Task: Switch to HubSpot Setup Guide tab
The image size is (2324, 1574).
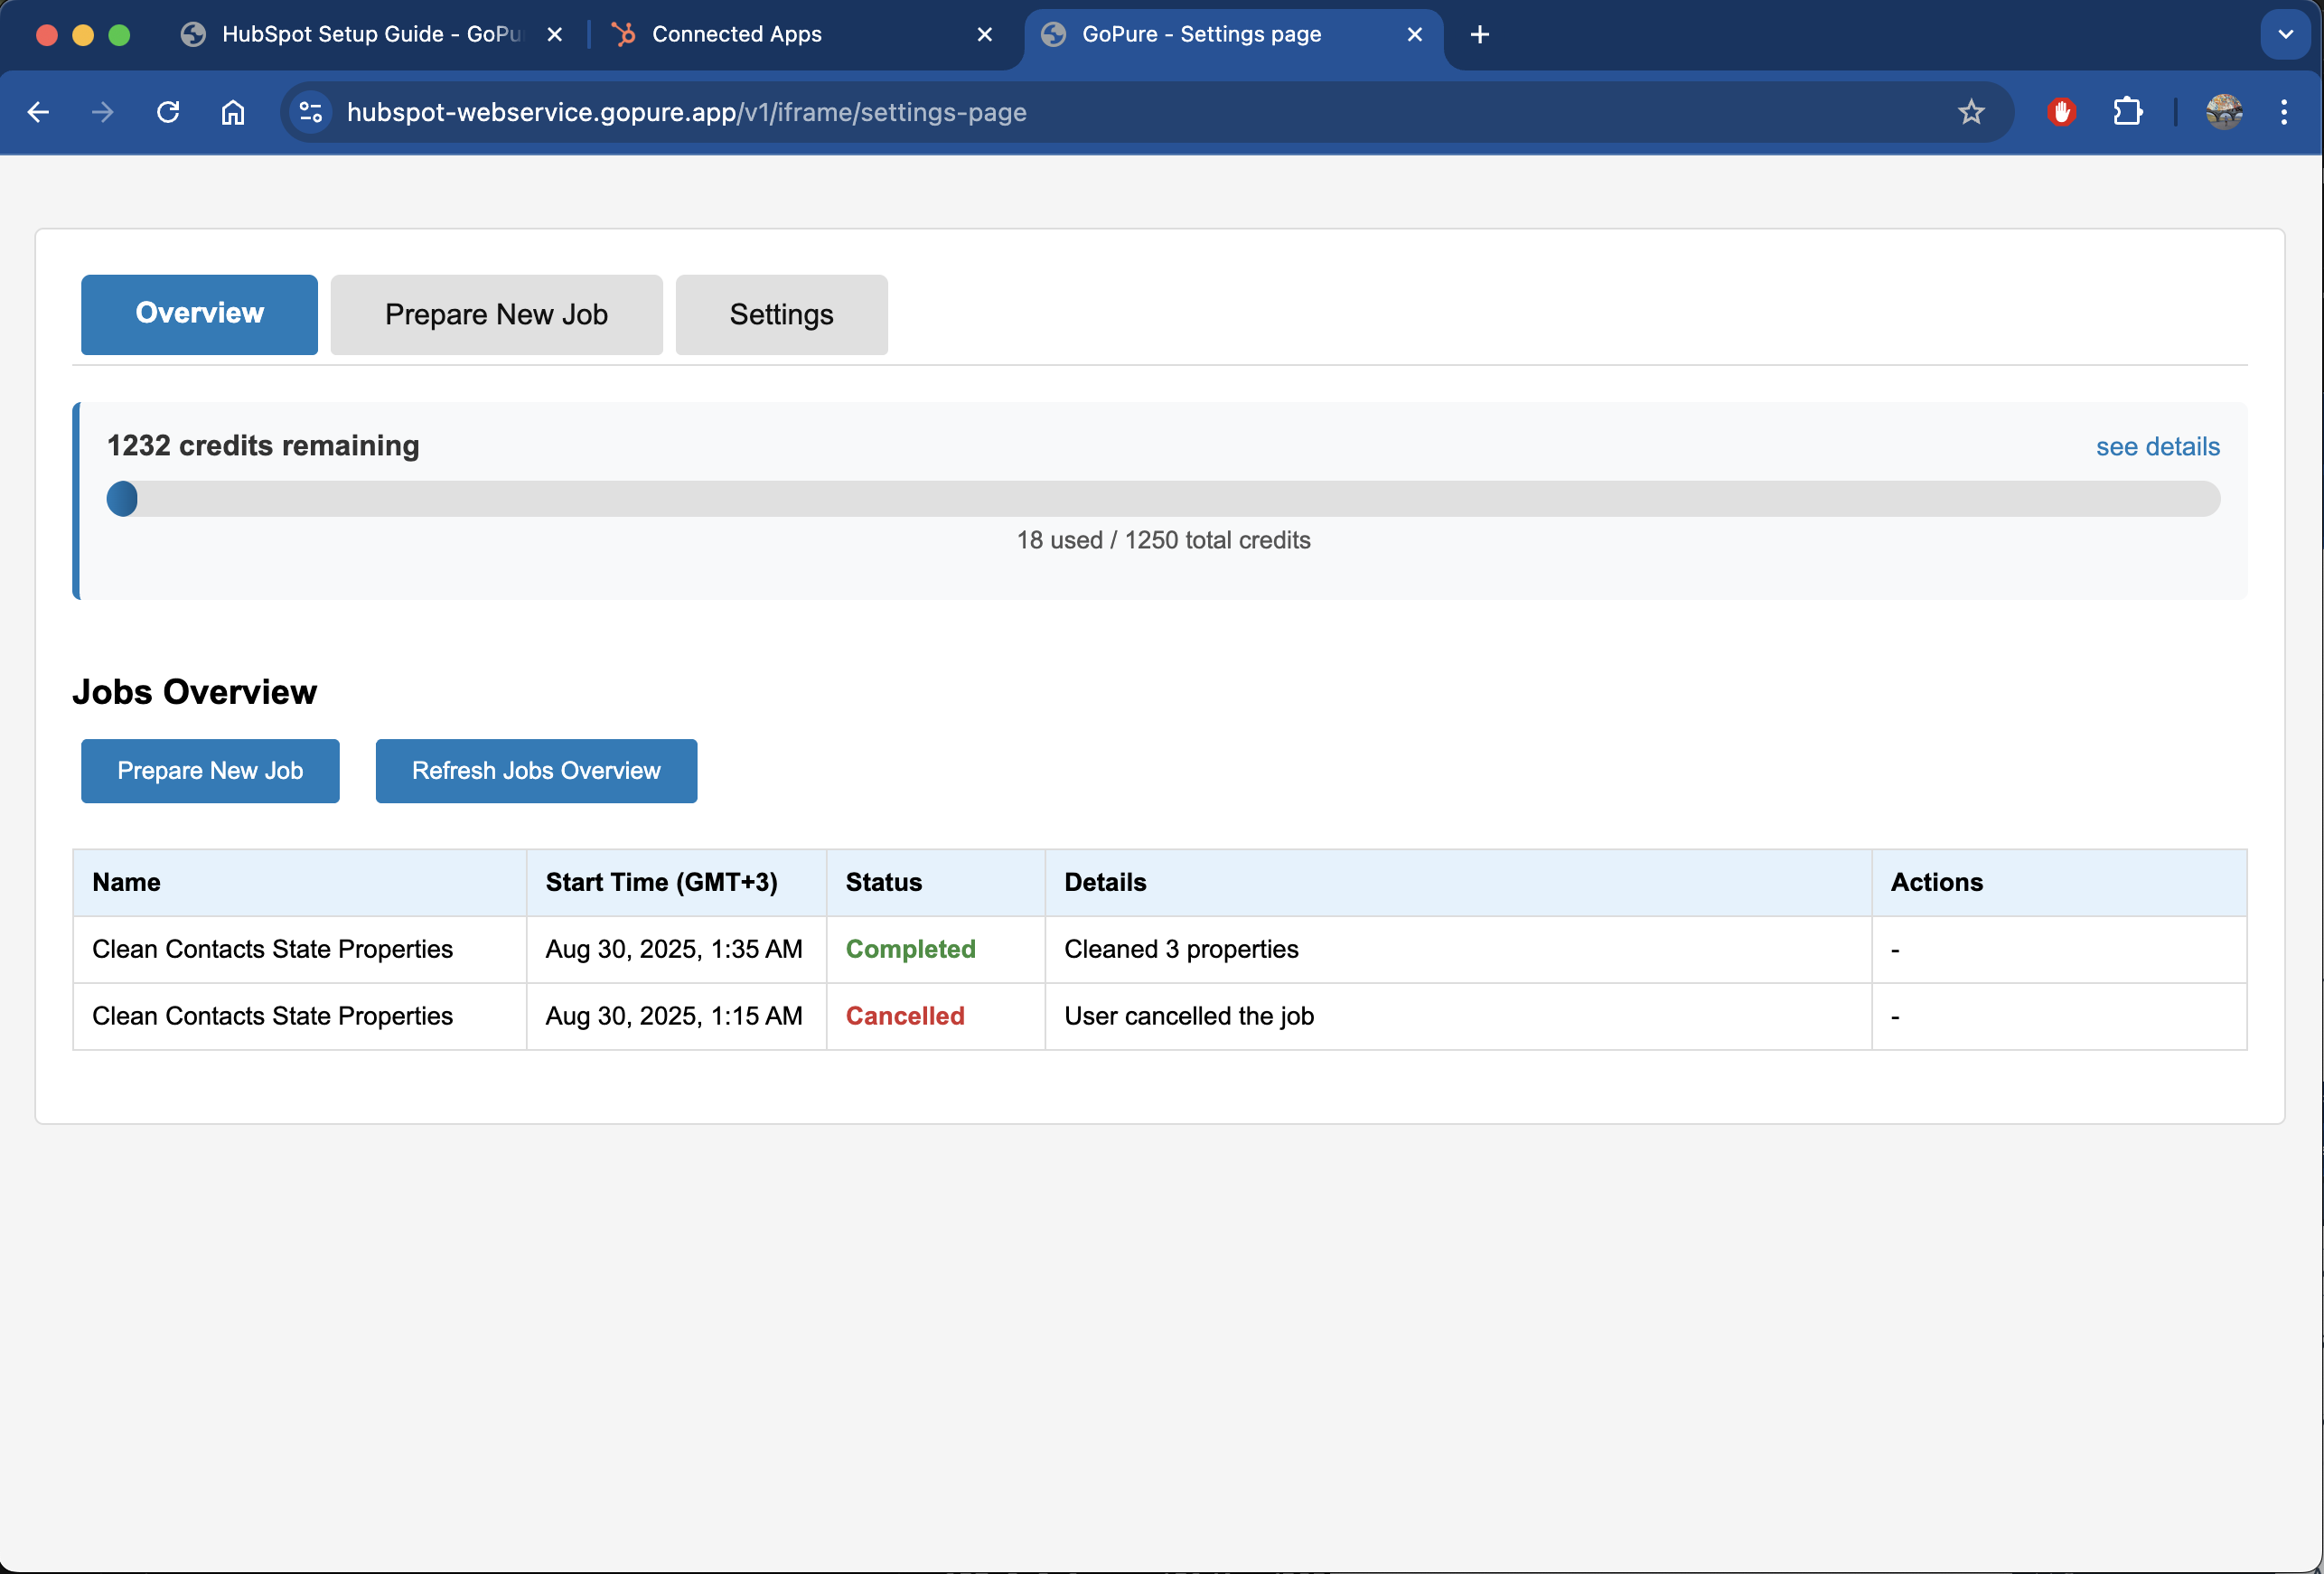Action: point(370,35)
